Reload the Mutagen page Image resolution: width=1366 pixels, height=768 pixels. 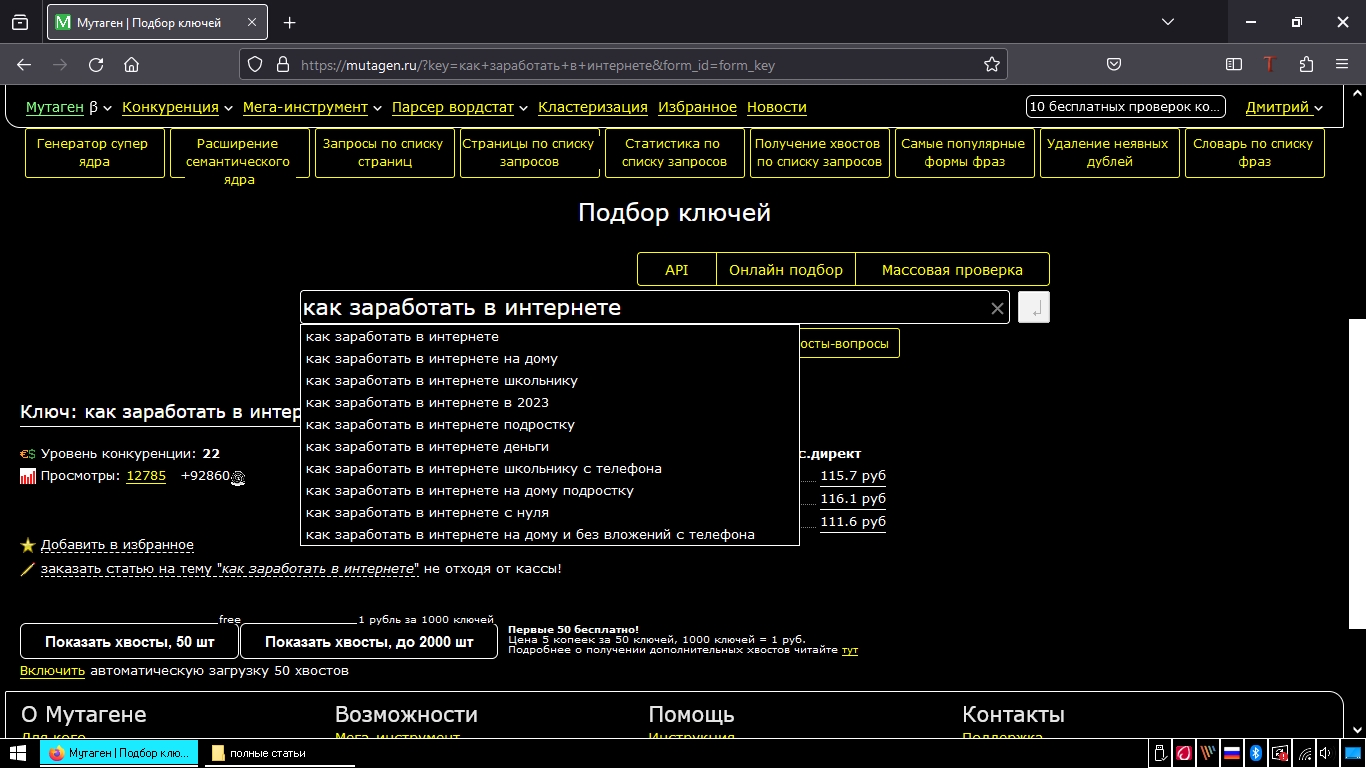click(96, 65)
